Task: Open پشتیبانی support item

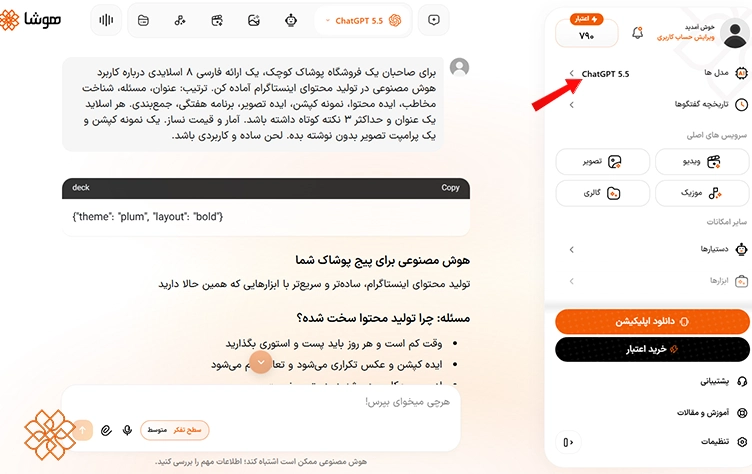Action: 723,381
